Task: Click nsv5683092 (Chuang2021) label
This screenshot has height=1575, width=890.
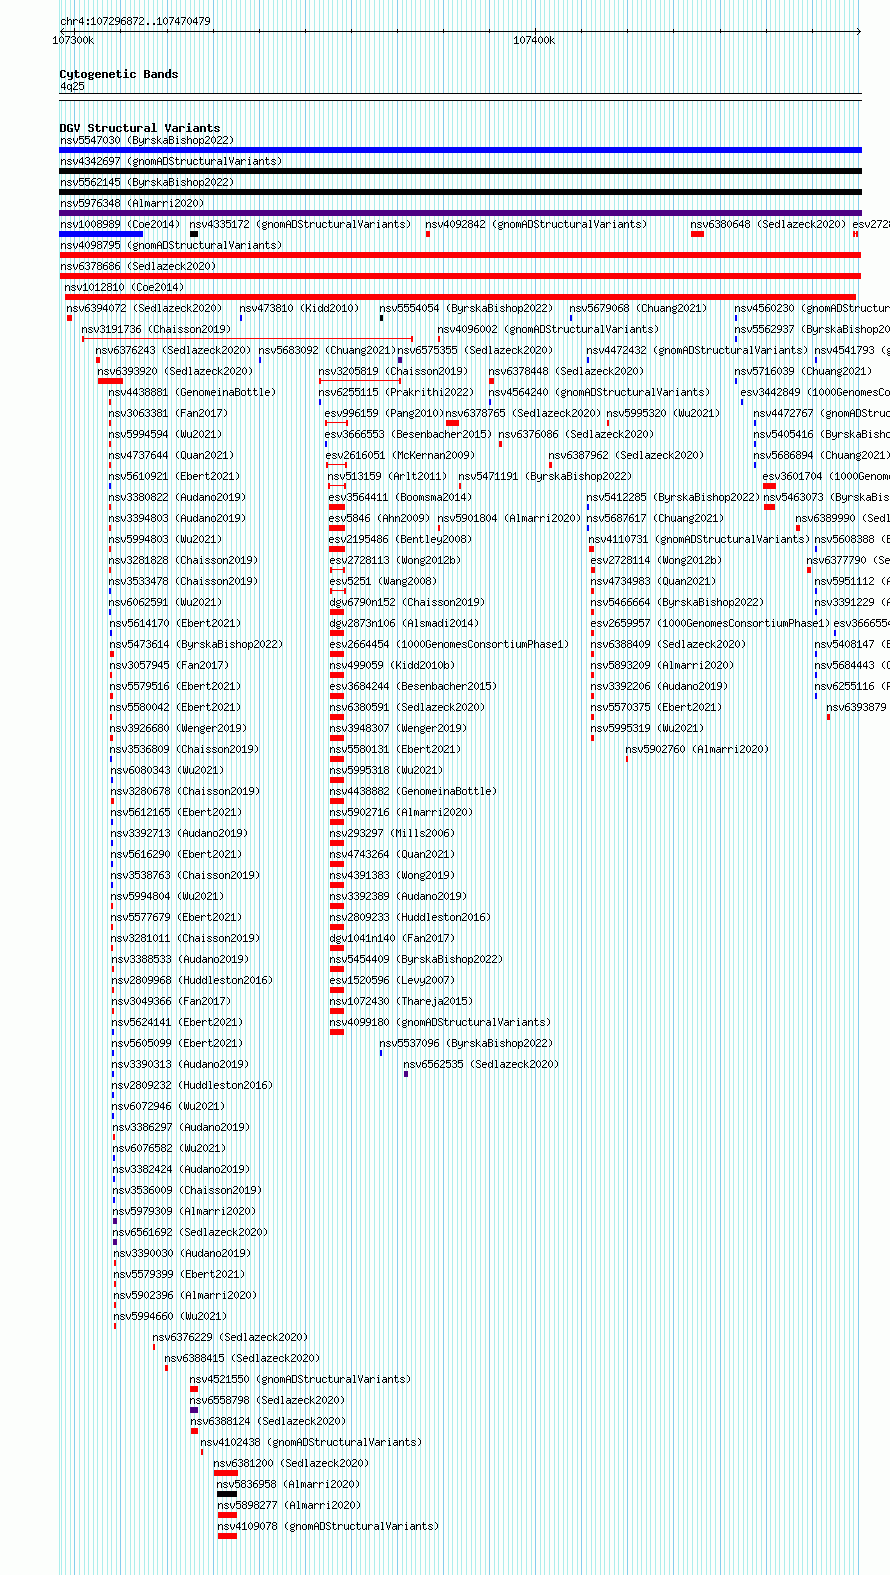Action: (x=328, y=351)
